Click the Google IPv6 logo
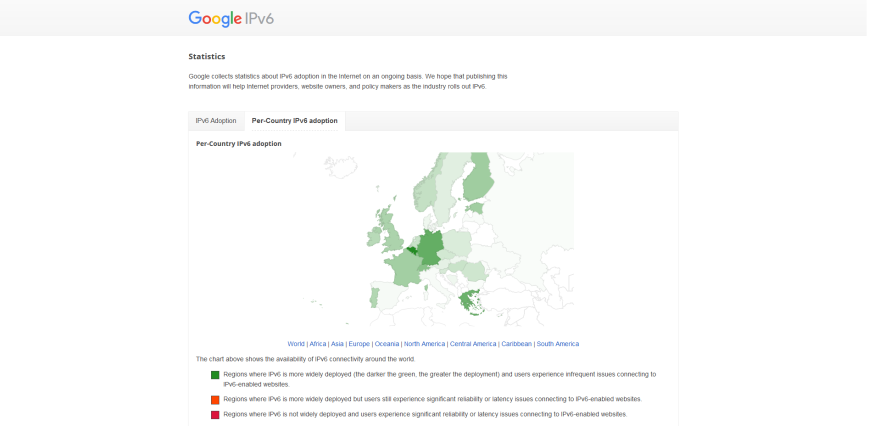 point(231,18)
